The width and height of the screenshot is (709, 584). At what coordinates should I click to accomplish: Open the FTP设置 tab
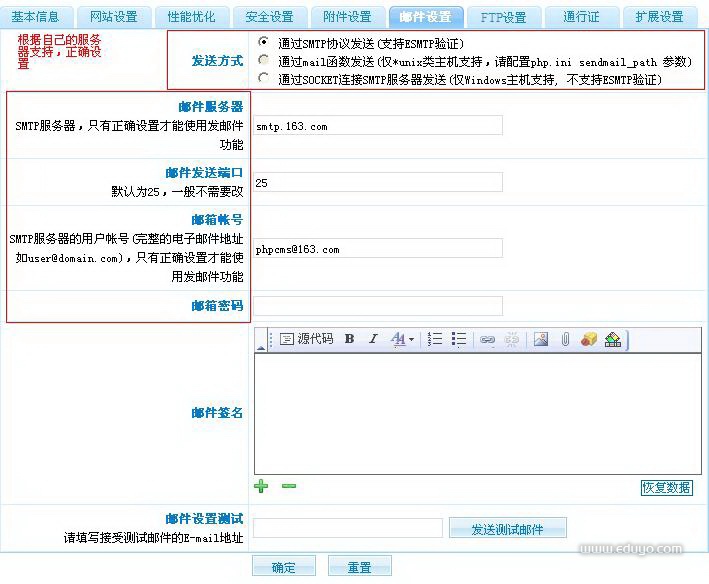click(x=503, y=17)
